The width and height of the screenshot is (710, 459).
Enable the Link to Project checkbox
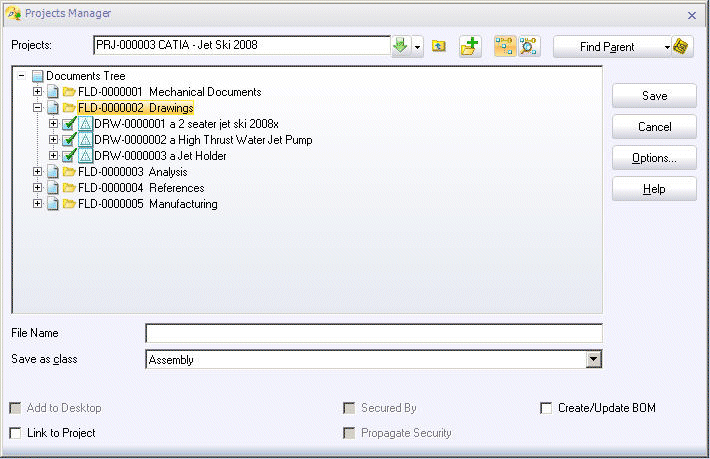15,433
